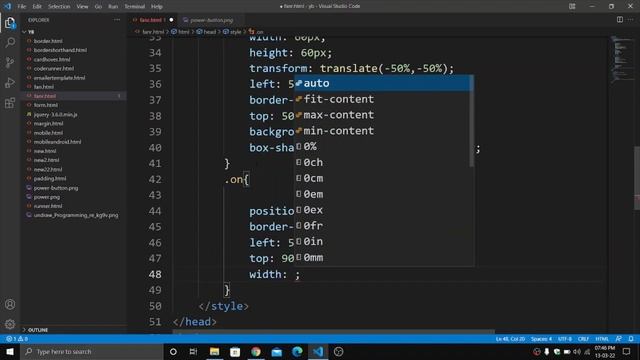Pick the 0em suggestion

pos(382,194)
